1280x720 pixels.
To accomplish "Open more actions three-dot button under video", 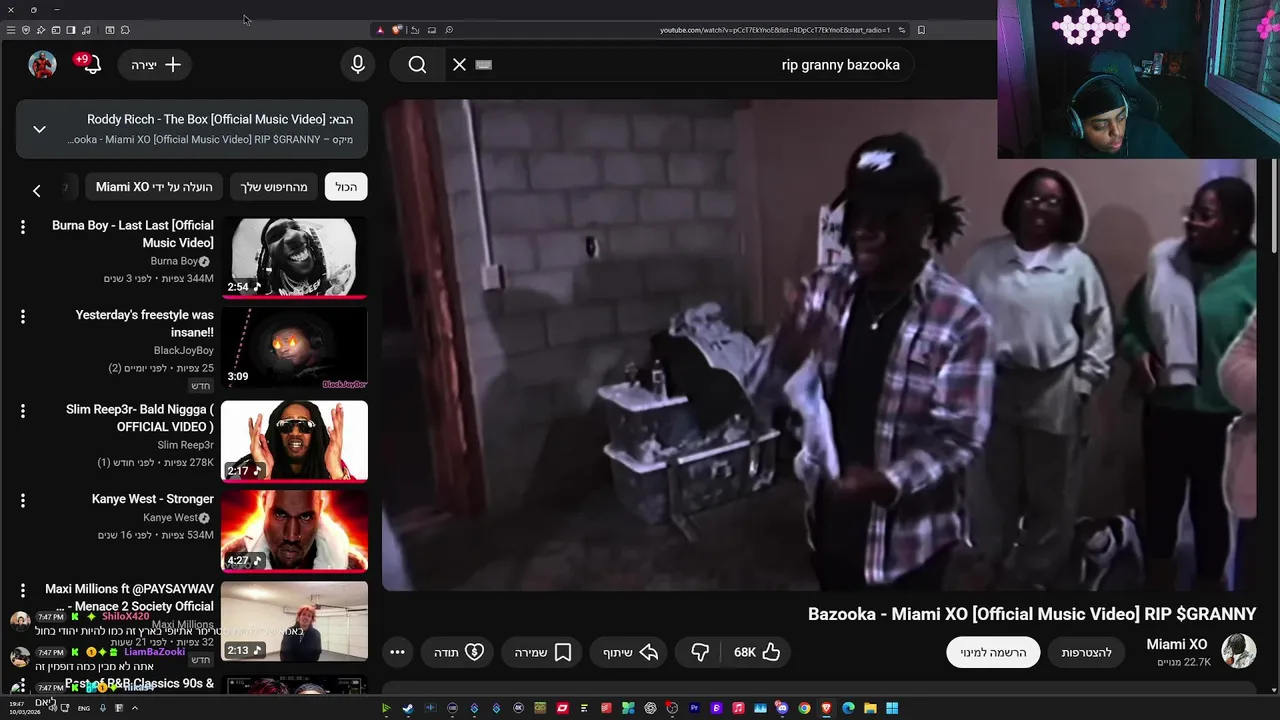I will coord(397,652).
